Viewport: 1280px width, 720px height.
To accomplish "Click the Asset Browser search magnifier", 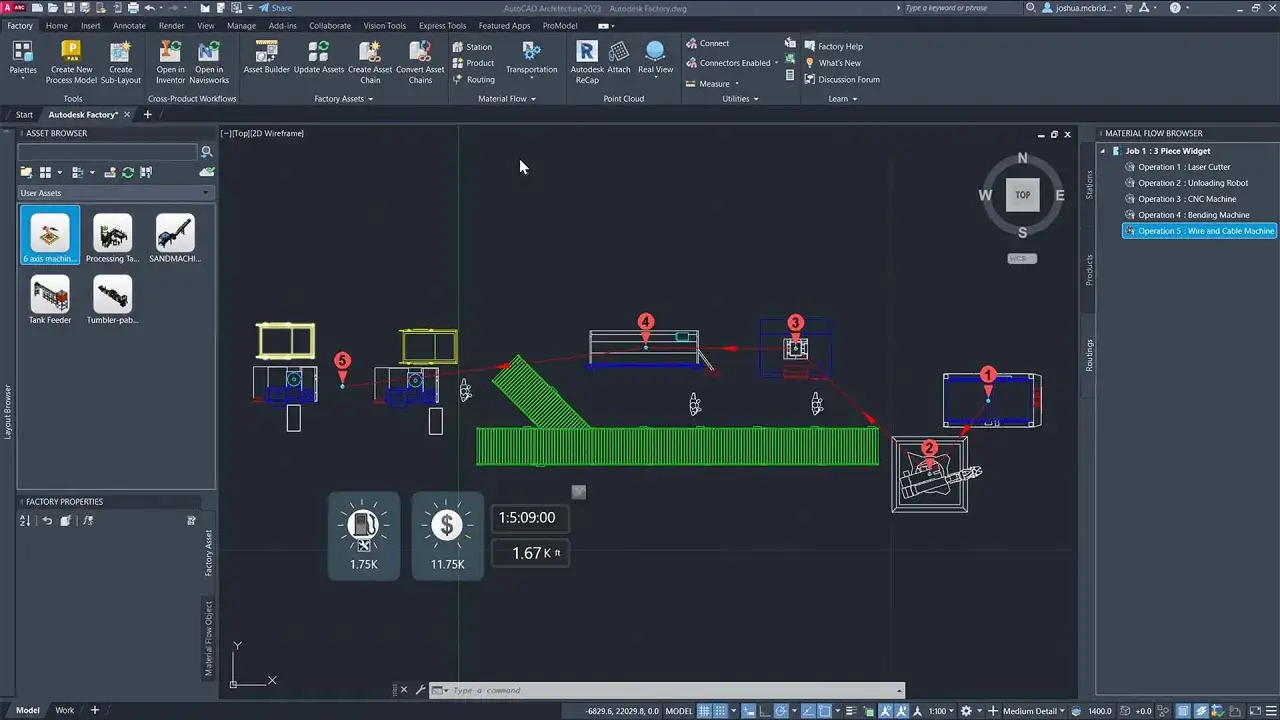I will pos(207,152).
